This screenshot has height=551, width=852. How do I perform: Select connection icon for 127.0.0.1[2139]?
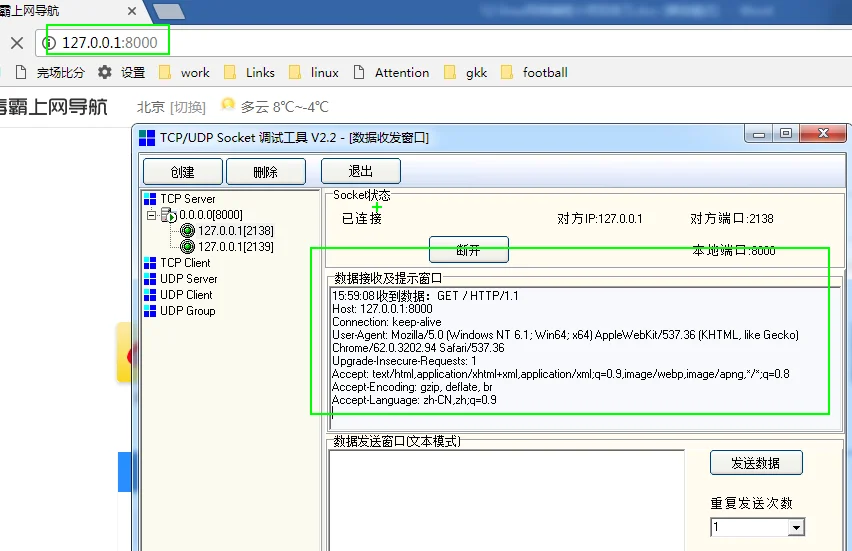pos(187,247)
